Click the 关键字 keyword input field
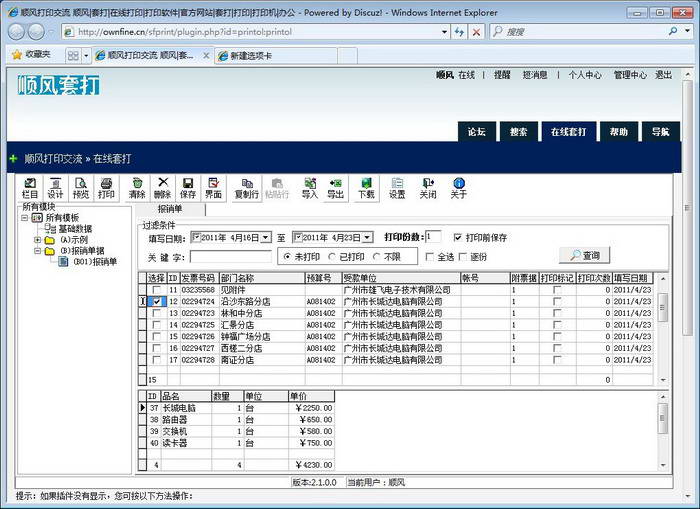 coord(231,257)
